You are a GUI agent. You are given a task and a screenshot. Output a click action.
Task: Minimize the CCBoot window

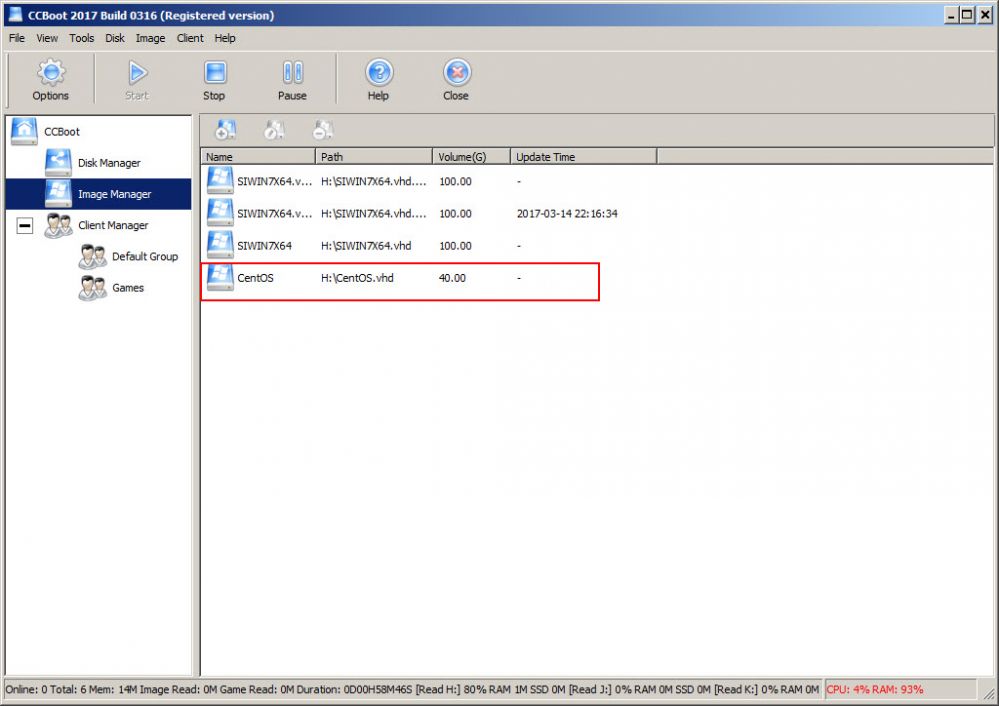click(951, 15)
